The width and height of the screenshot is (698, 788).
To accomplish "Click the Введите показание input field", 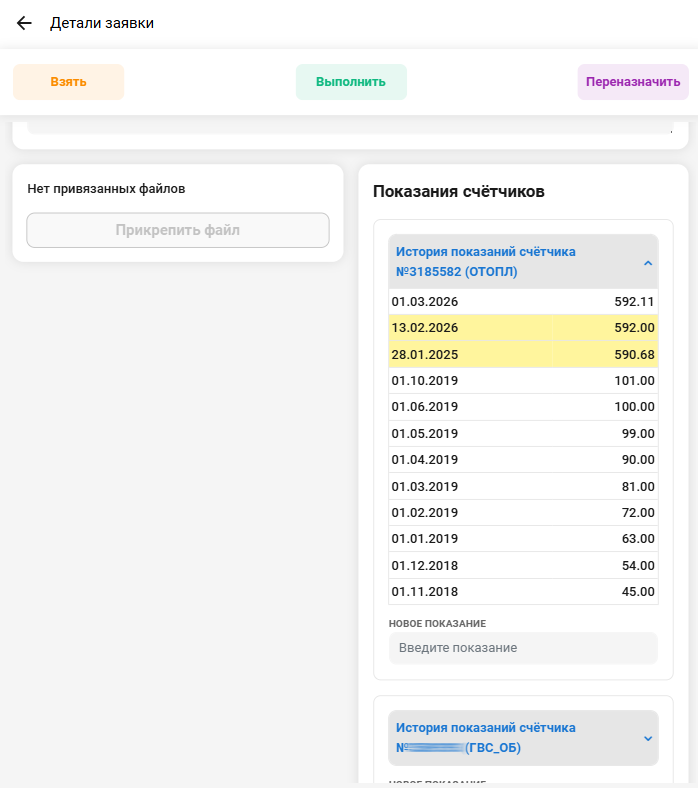I will [x=523, y=648].
